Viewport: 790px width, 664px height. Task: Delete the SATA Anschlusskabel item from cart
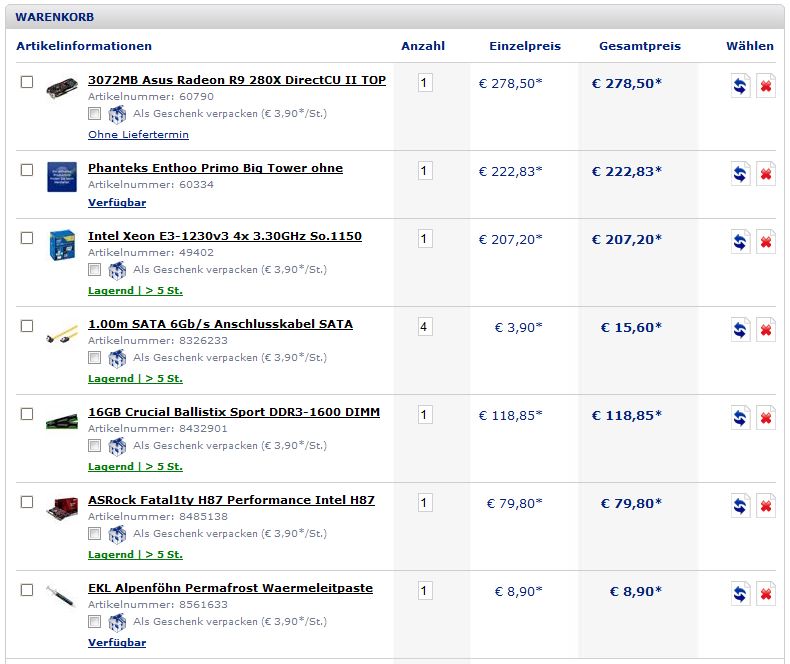pos(766,330)
